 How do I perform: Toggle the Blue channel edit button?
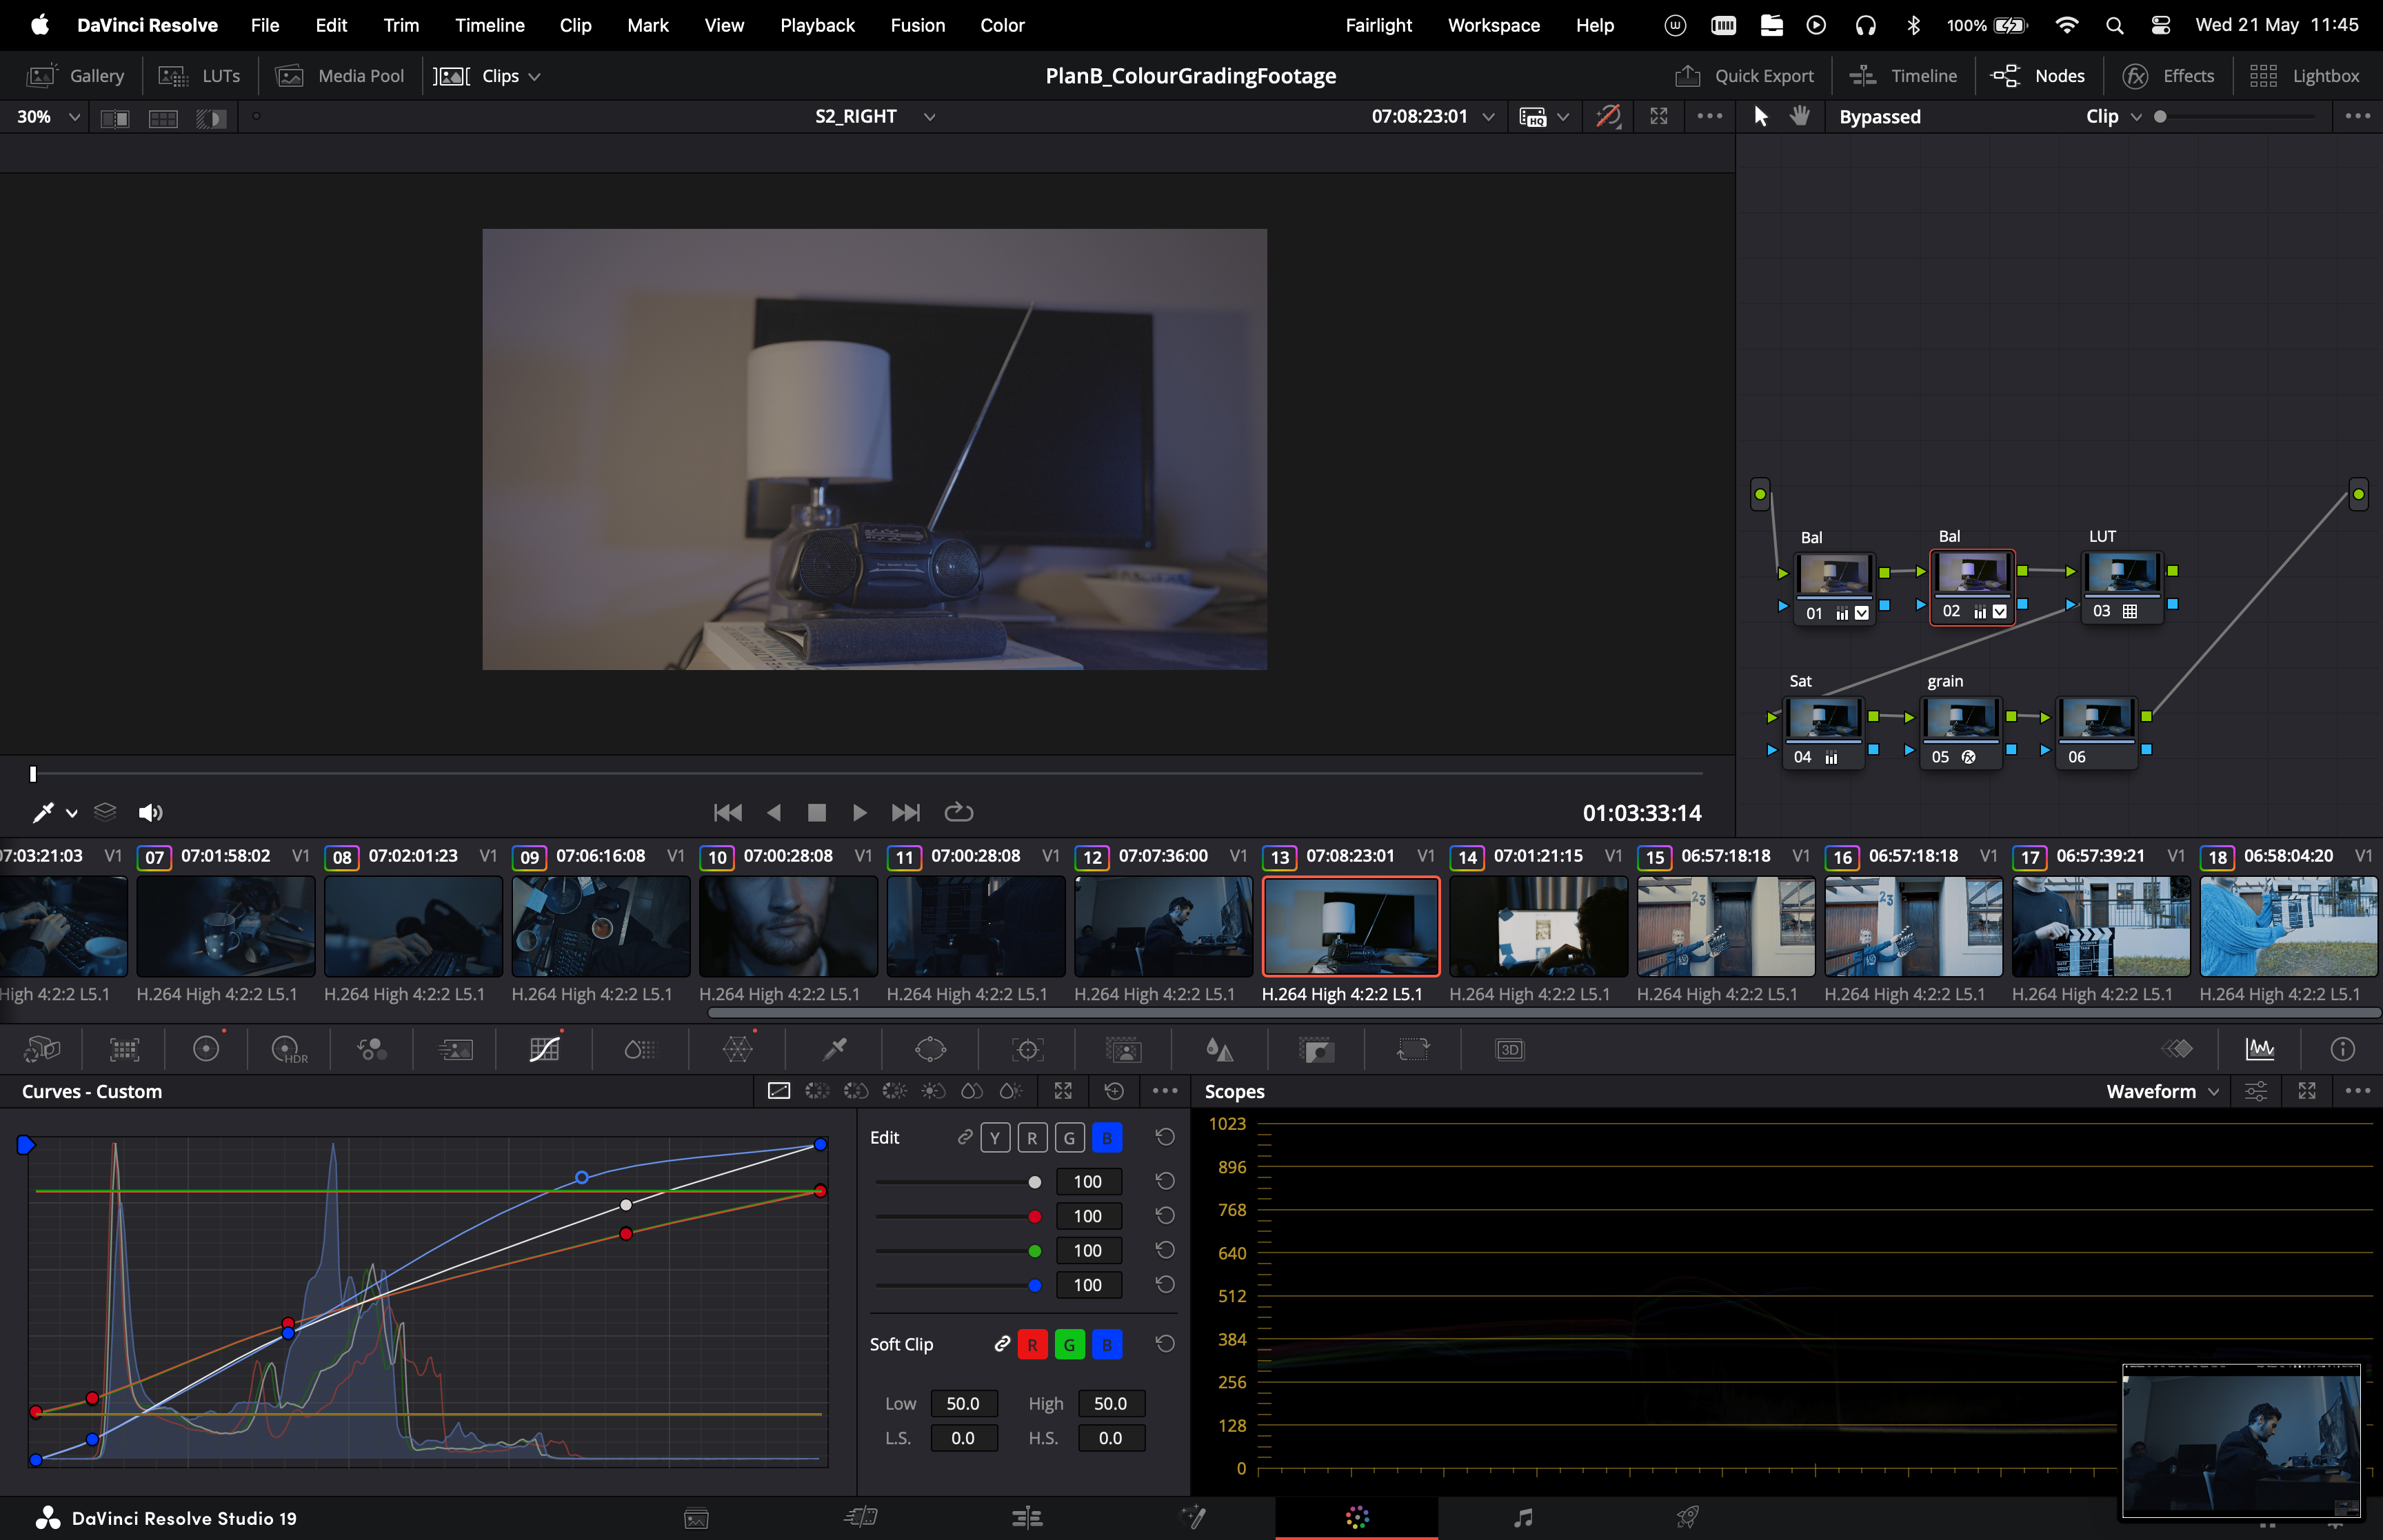click(1106, 1138)
